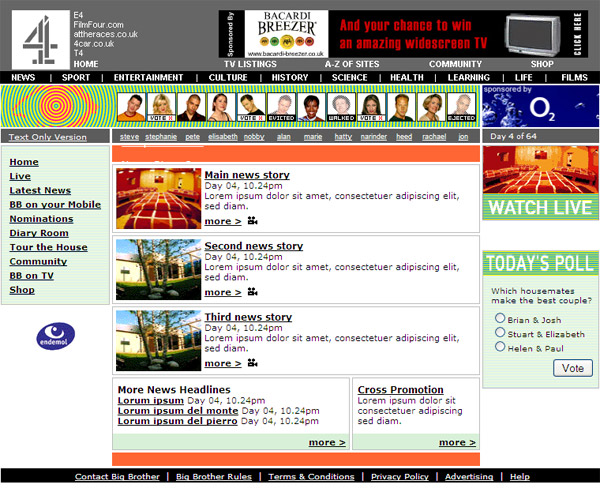
Task: Open the Learning section
Action: (469, 77)
